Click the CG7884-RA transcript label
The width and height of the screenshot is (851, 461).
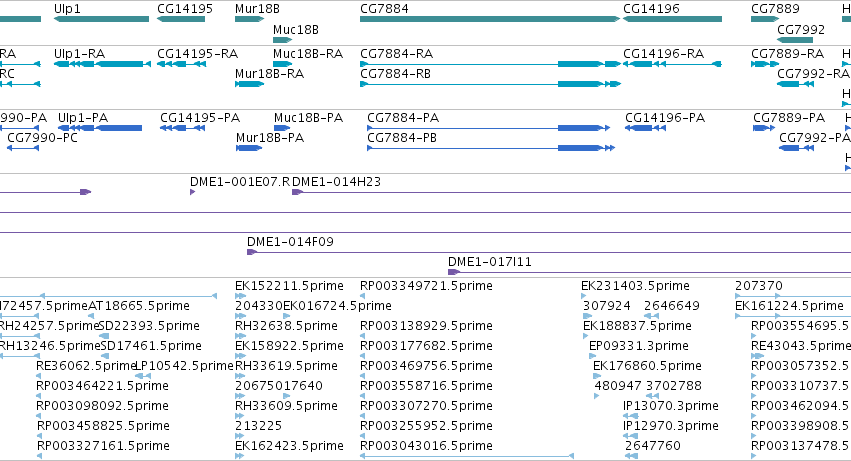(397, 54)
